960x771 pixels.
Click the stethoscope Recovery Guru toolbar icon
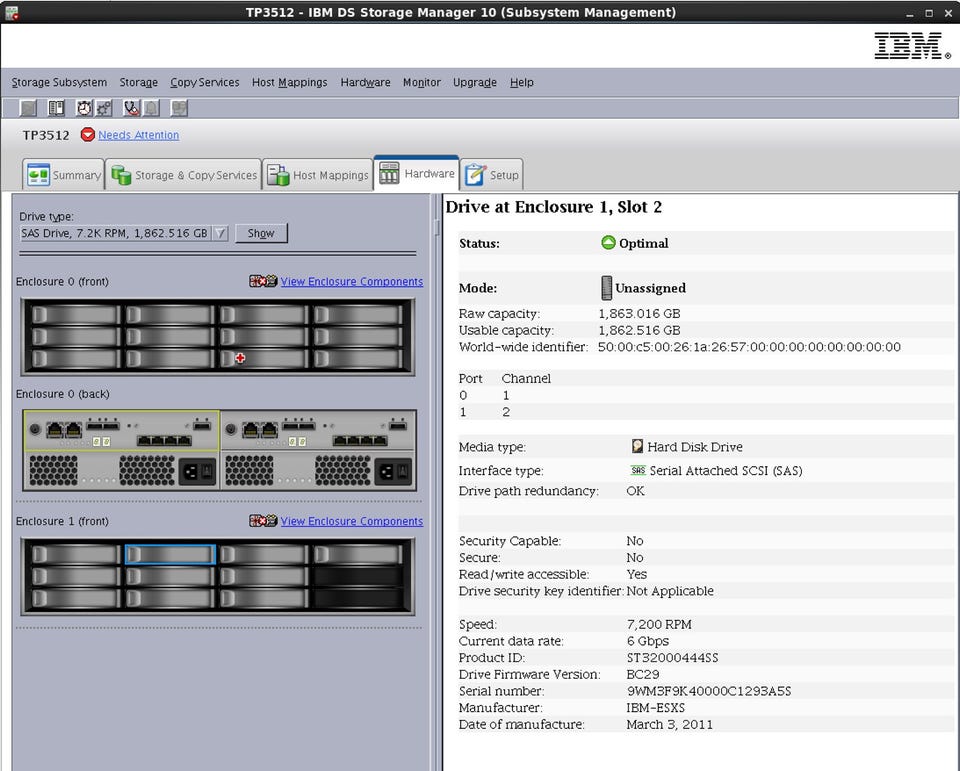tap(130, 108)
